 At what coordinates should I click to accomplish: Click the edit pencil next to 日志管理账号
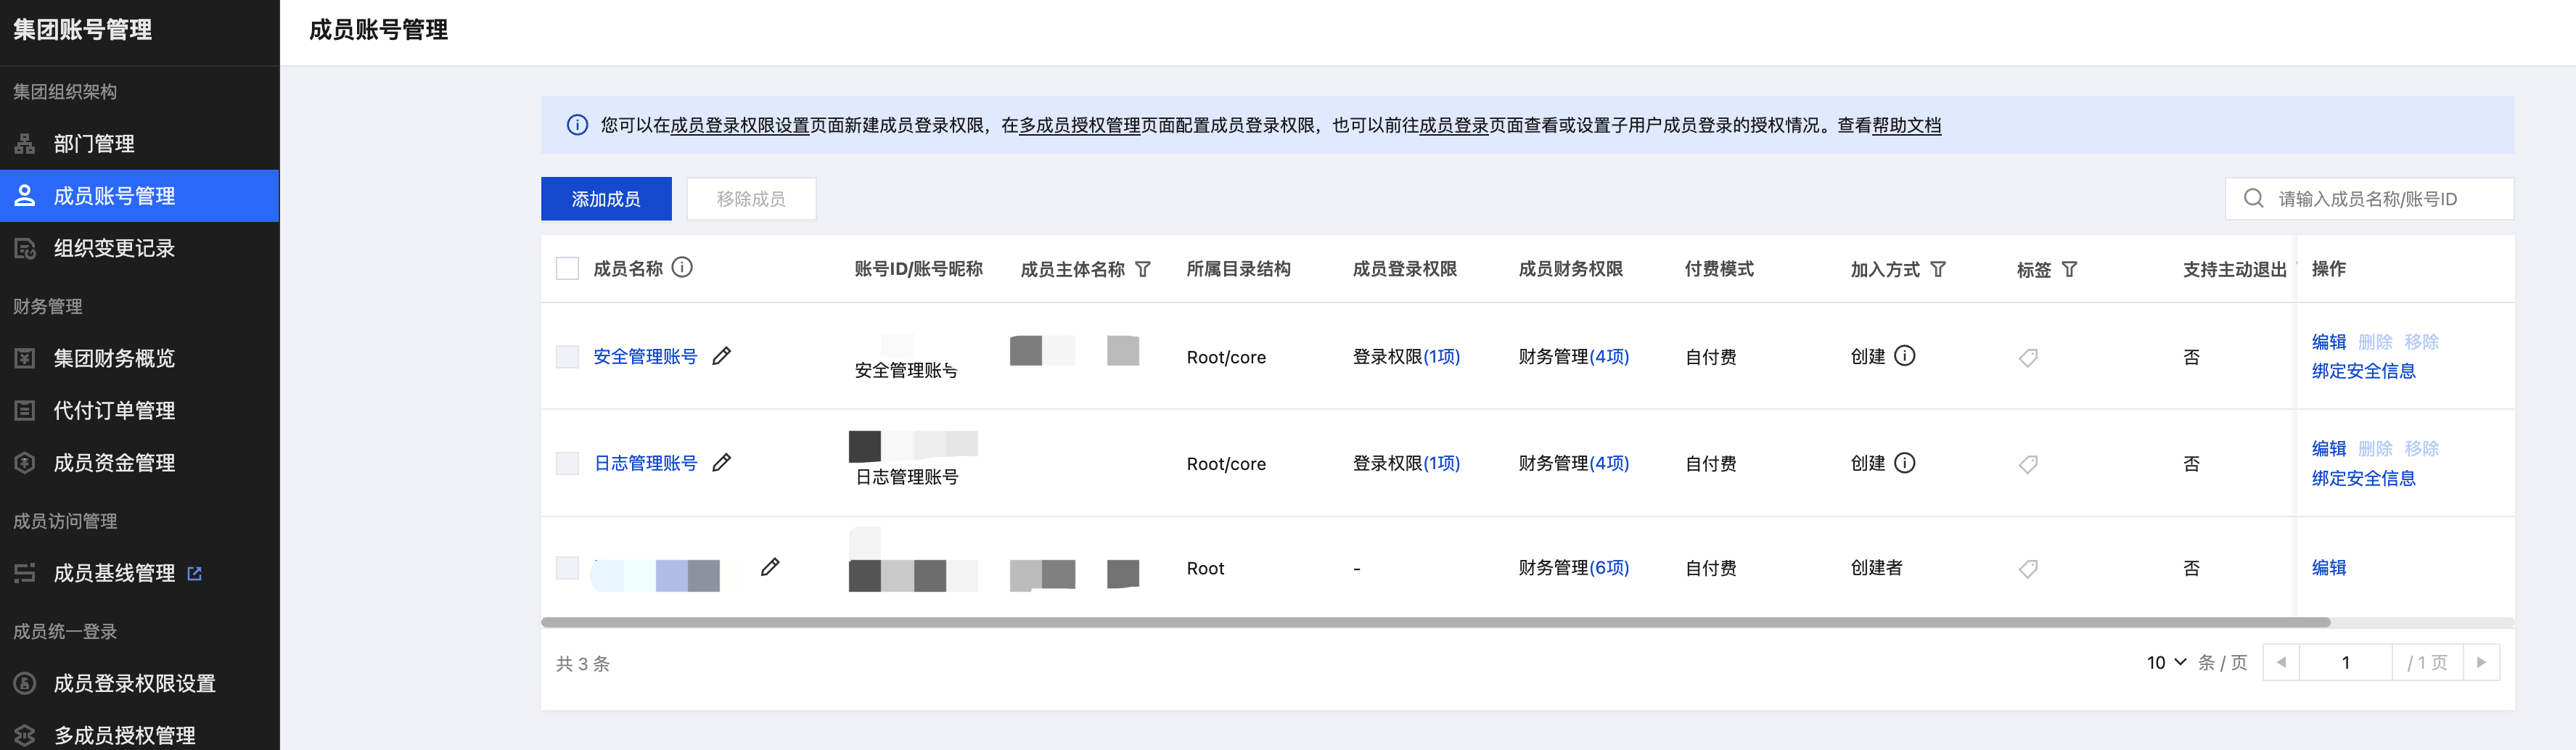(x=721, y=462)
